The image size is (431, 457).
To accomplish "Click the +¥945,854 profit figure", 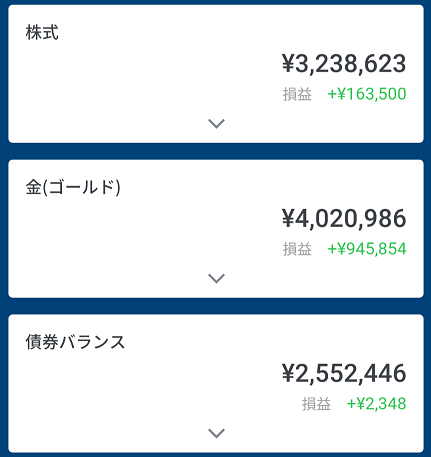I will click(367, 249).
